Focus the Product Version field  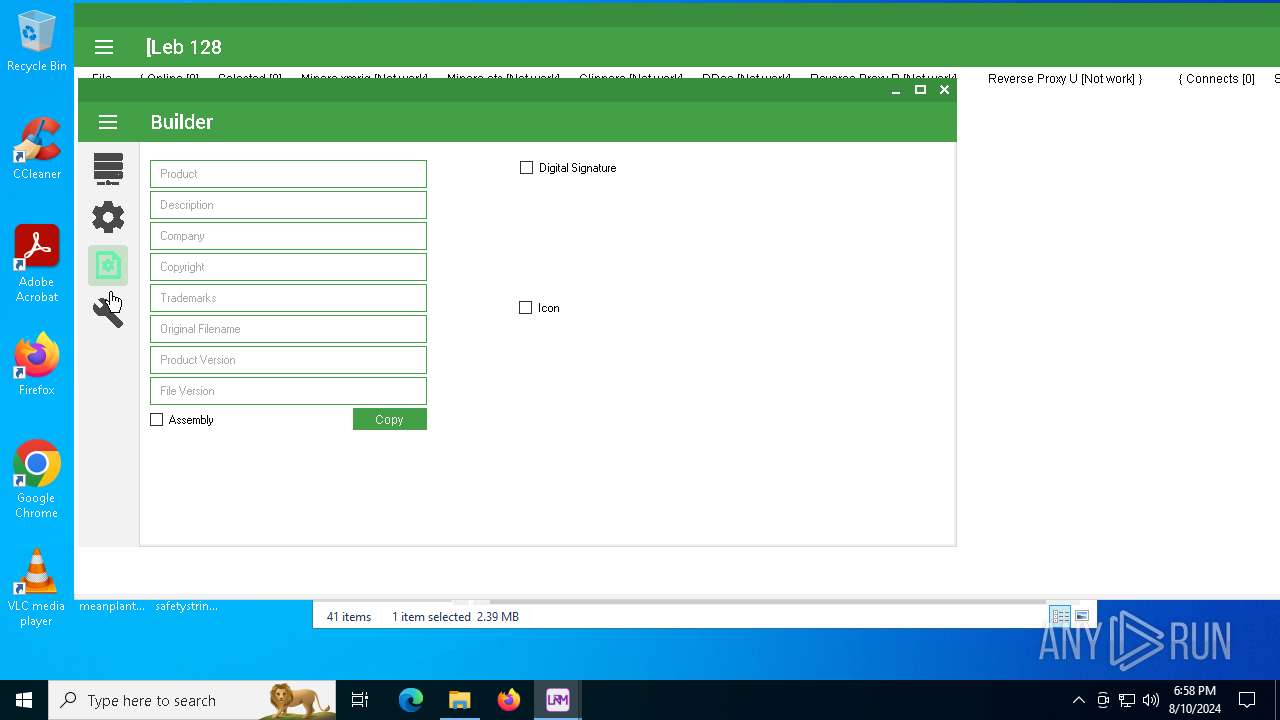tap(288, 360)
